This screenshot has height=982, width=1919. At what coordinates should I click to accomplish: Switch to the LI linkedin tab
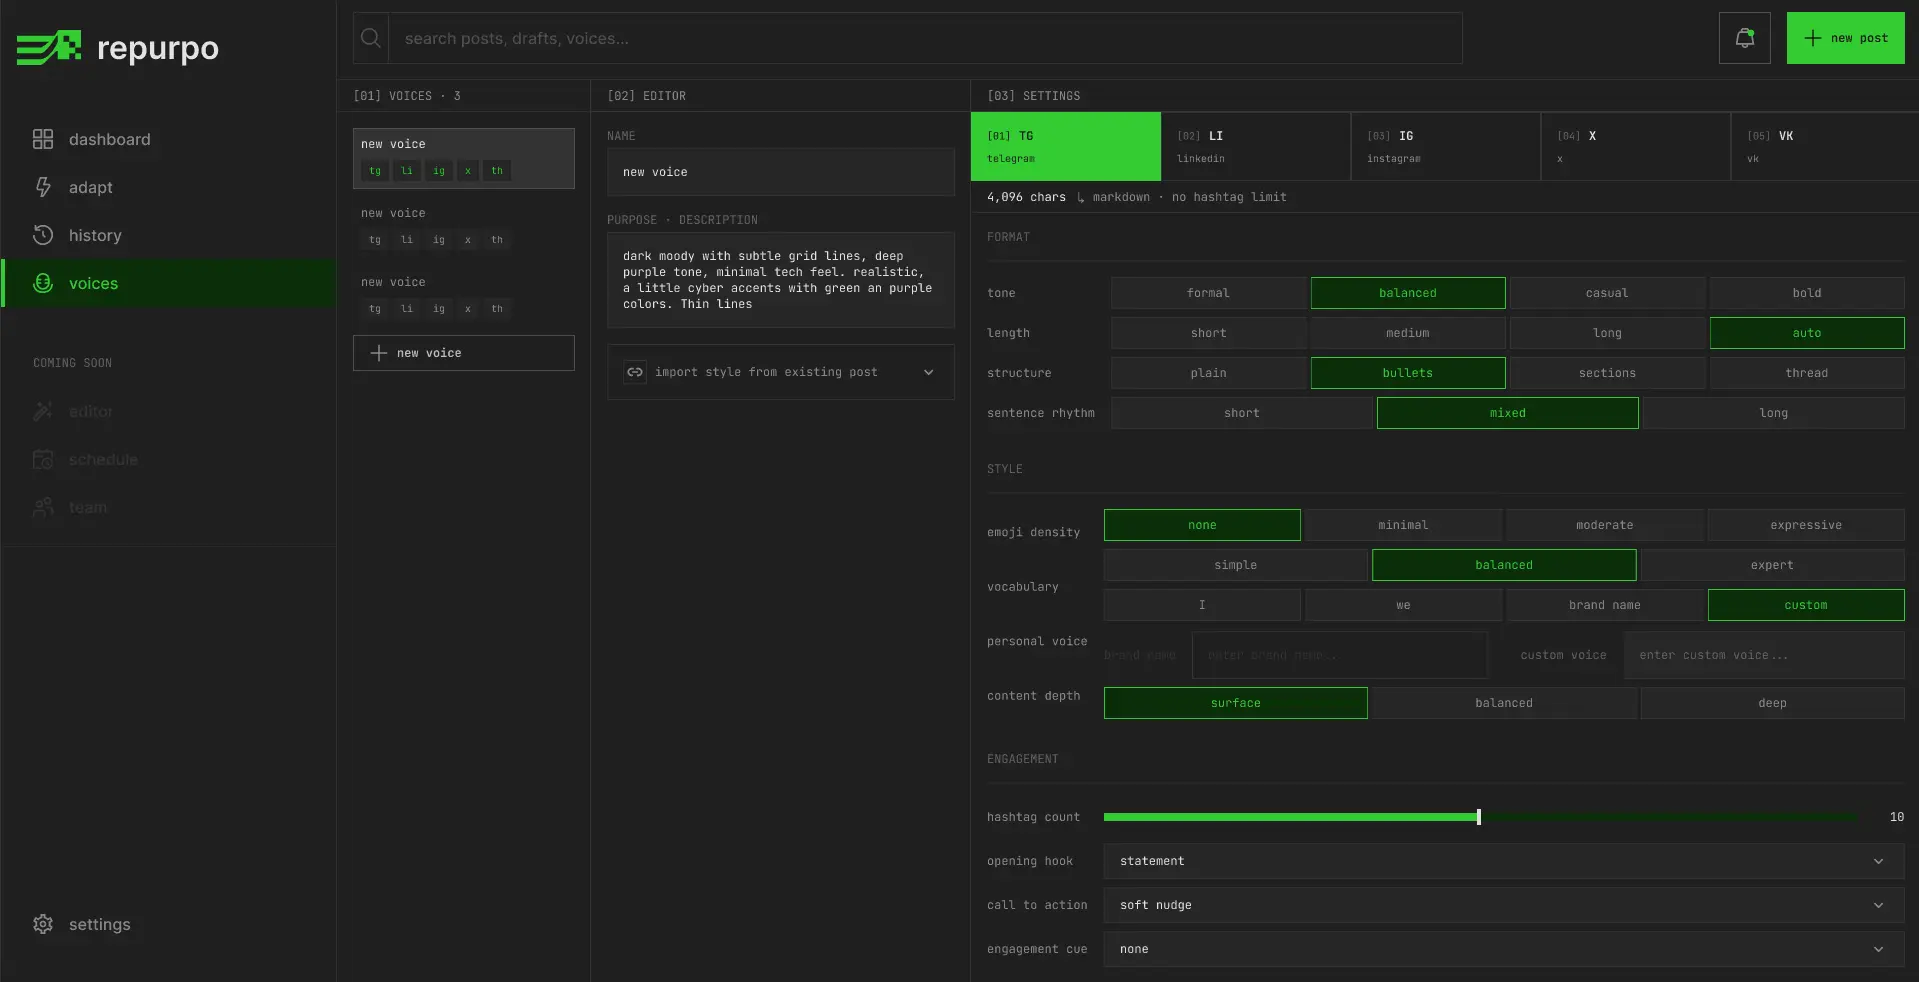pyautogui.click(x=1256, y=146)
